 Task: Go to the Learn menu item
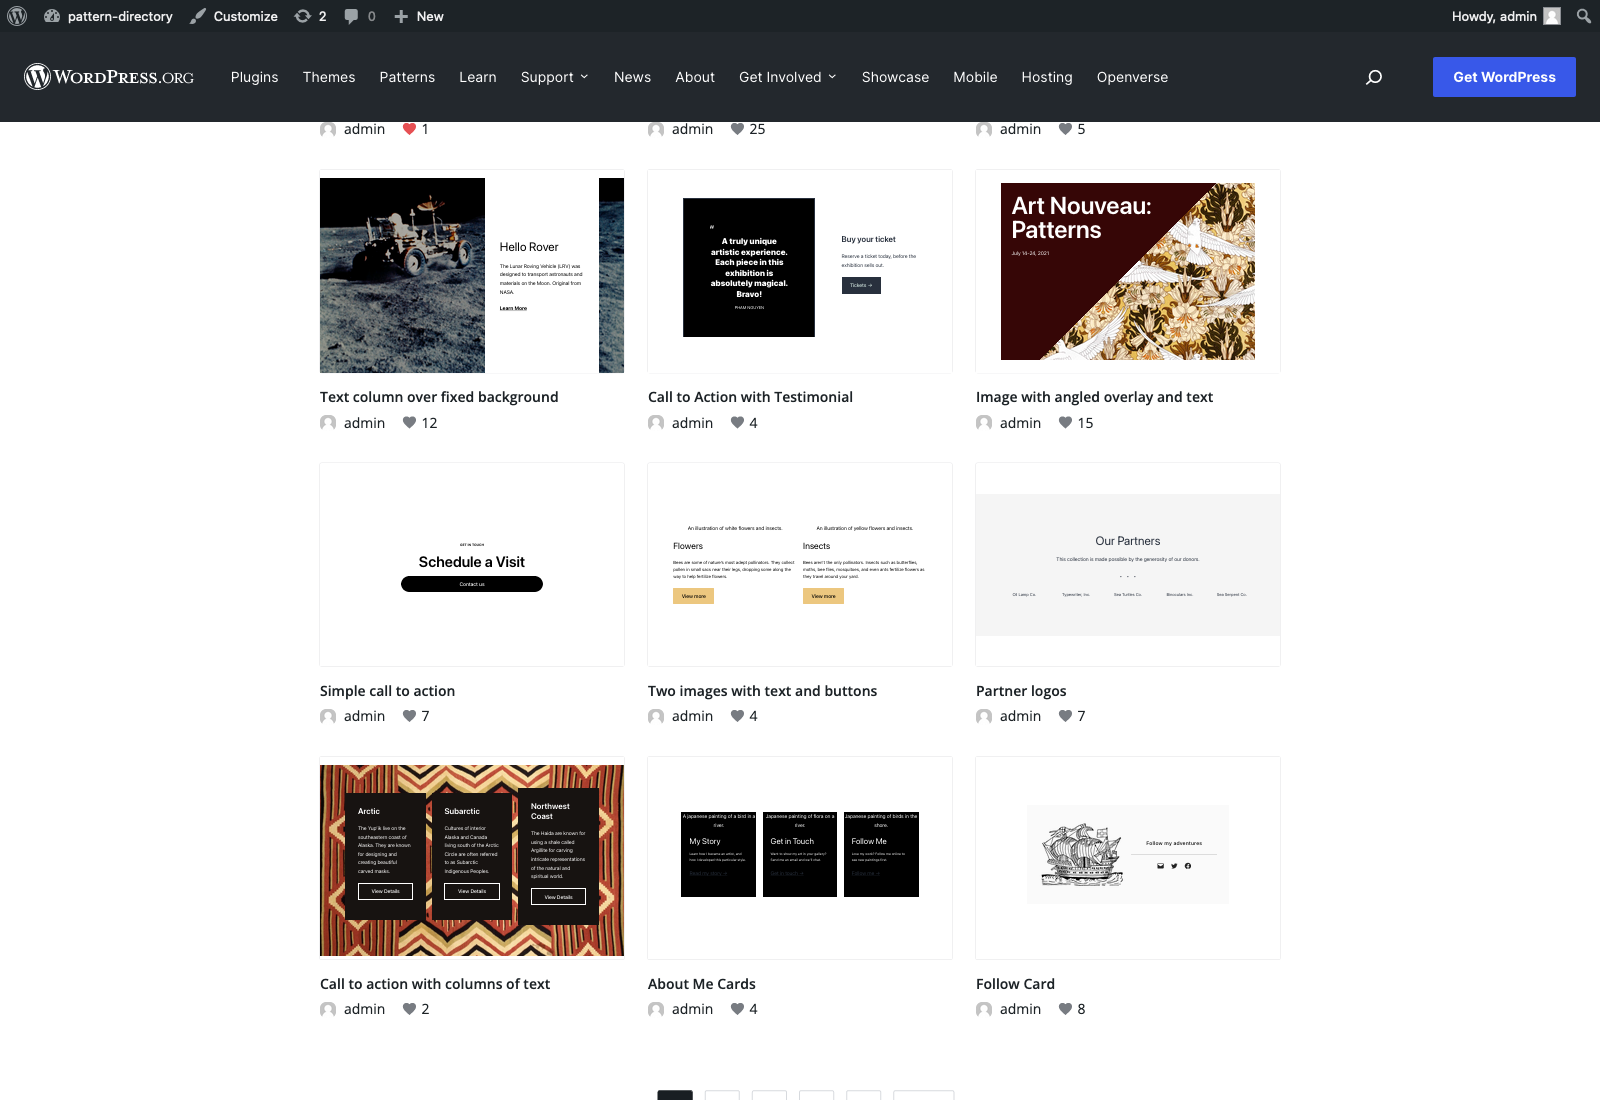pos(478,77)
